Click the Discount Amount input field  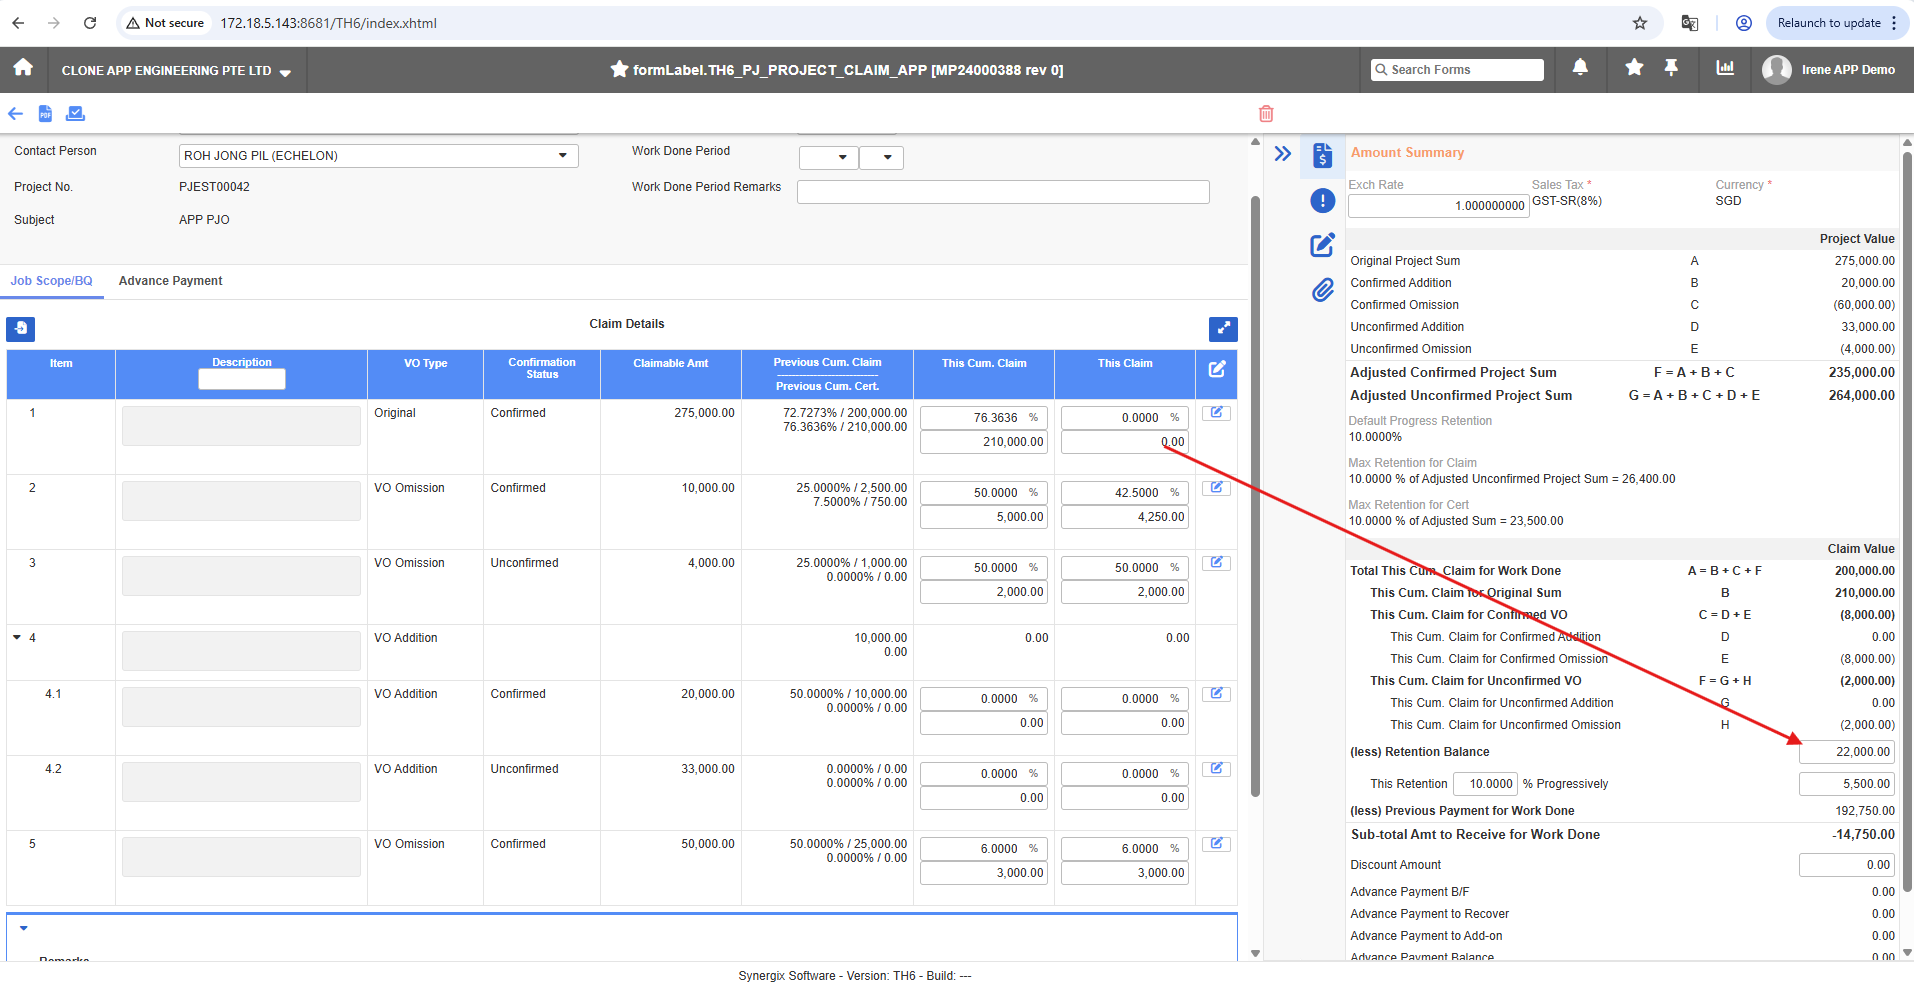1846,865
